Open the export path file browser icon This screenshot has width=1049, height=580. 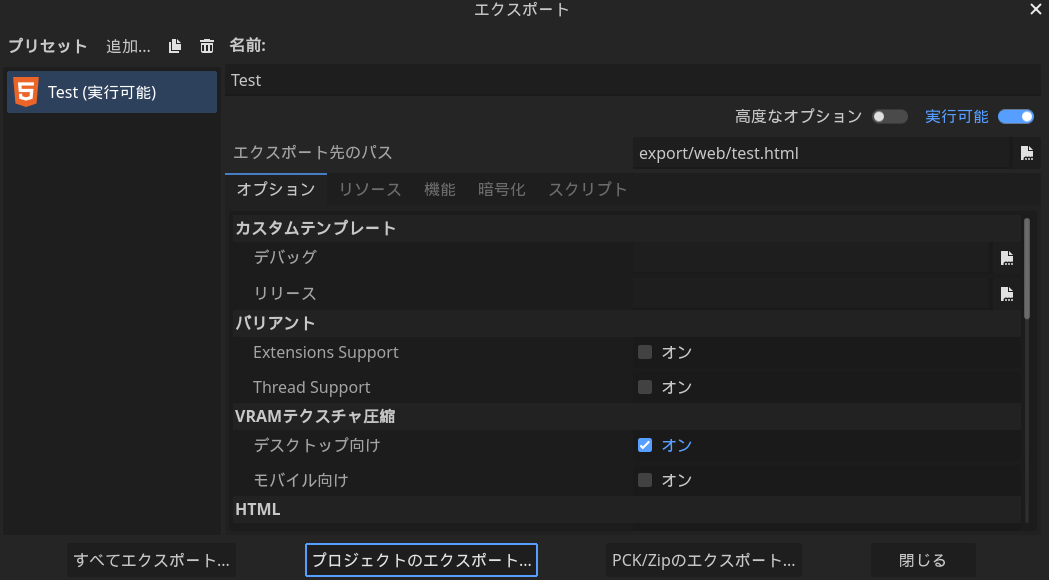coord(1026,153)
